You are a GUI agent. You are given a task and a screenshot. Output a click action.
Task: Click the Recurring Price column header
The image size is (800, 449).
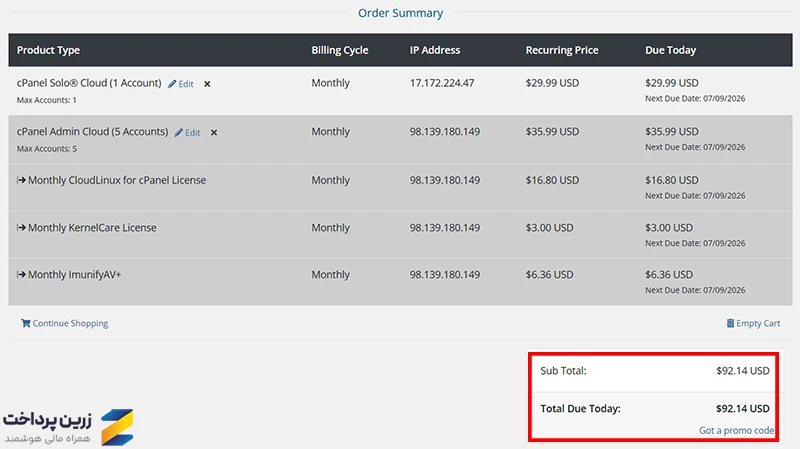(x=562, y=50)
